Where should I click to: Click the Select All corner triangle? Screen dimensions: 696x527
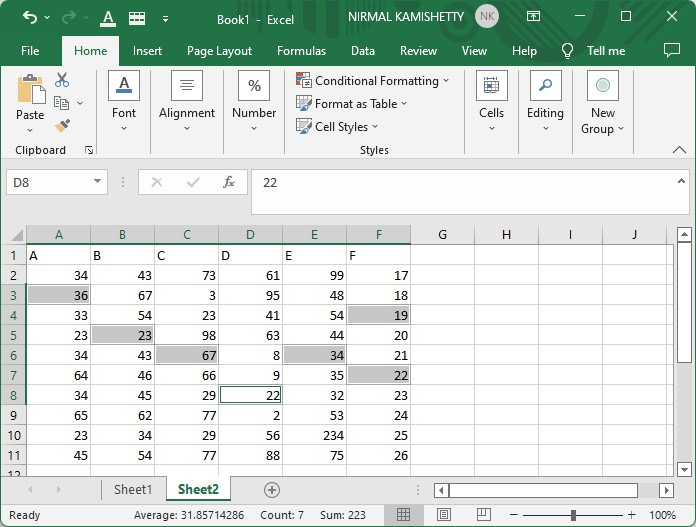pos(16,235)
